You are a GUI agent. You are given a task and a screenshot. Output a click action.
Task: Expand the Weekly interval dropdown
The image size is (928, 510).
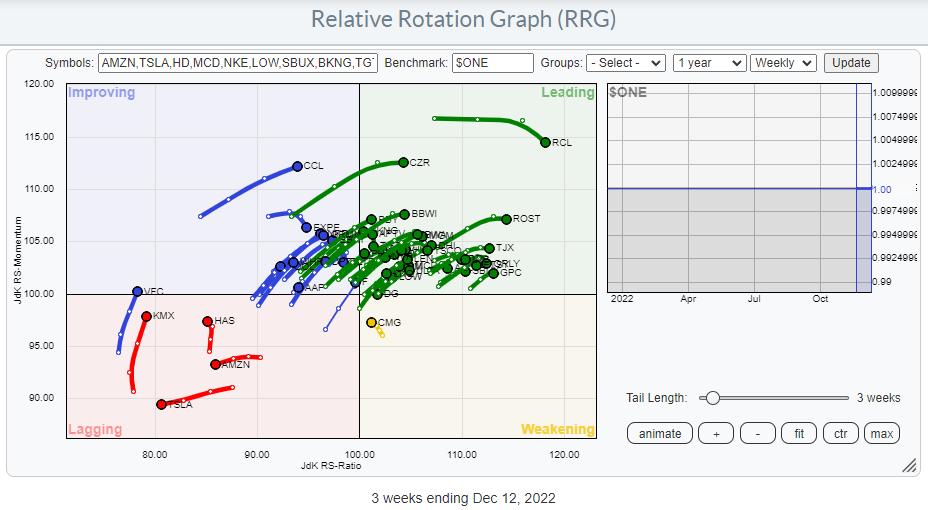click(x=783, y=63)
